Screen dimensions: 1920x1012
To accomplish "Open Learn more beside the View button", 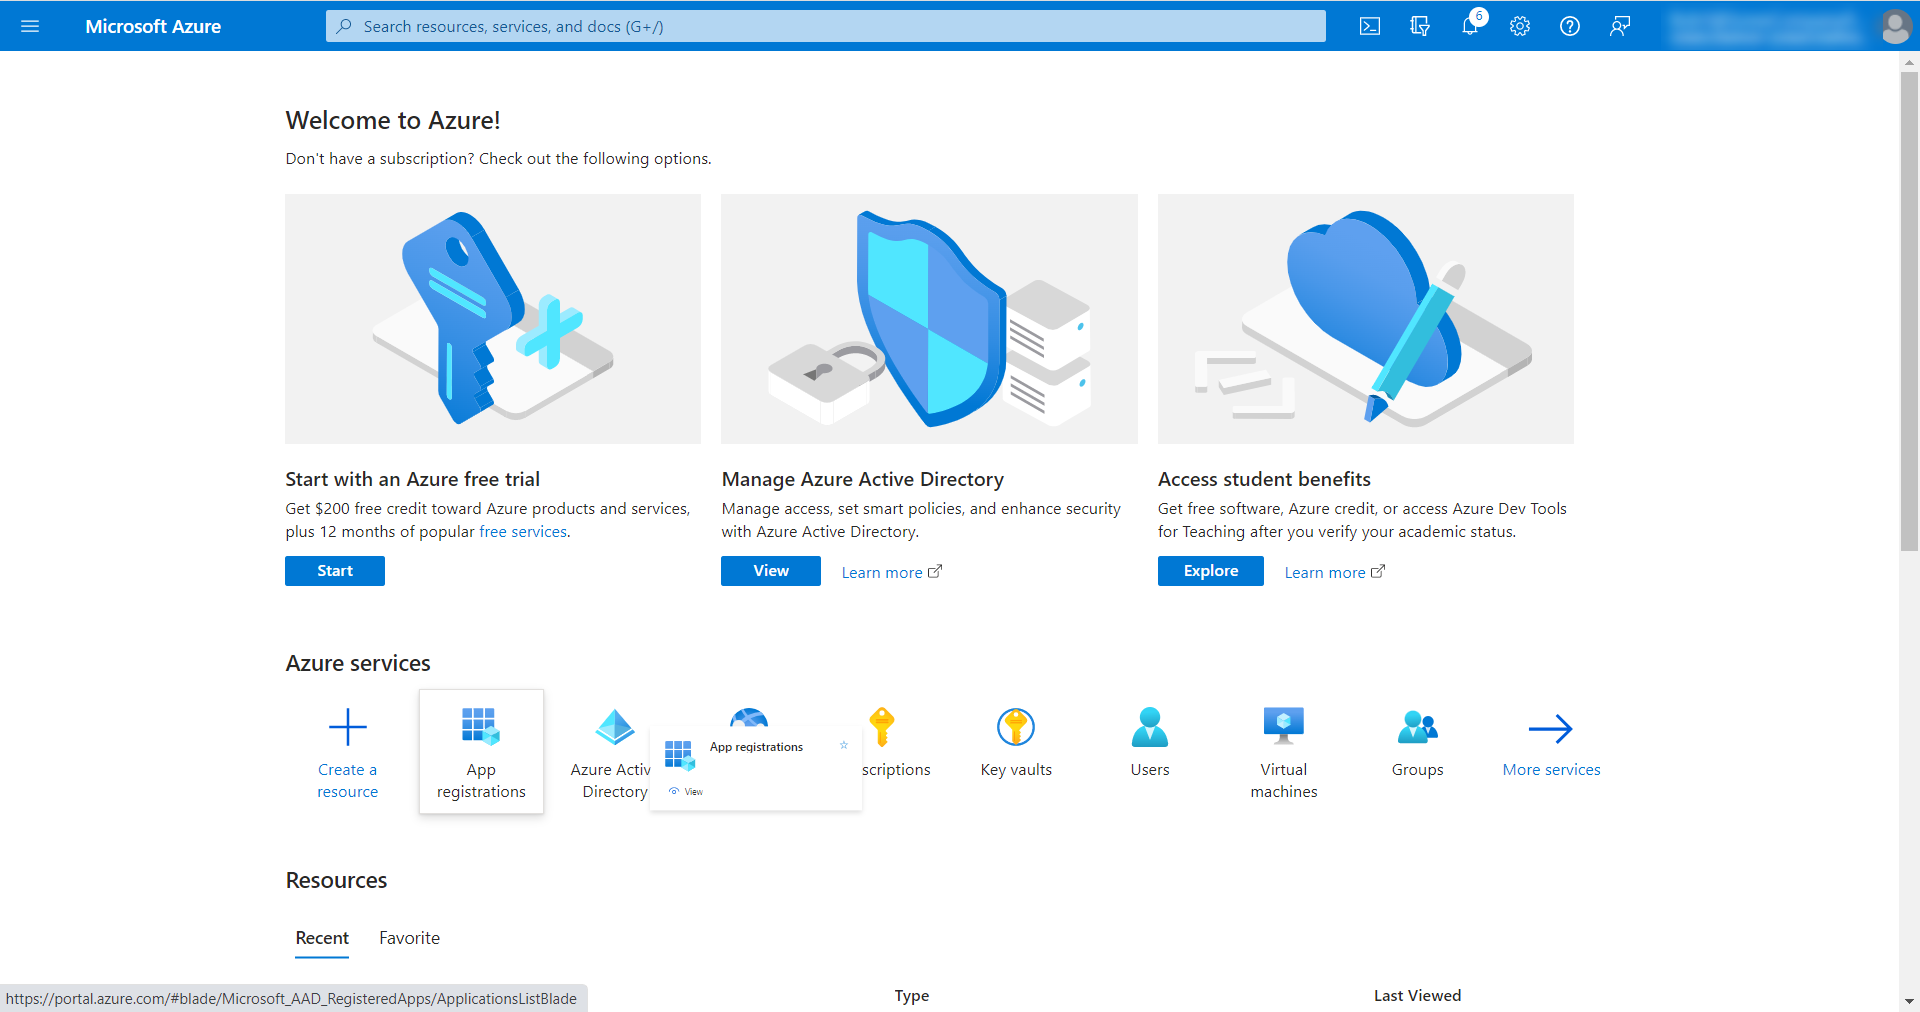I will [x=891, y=572].
